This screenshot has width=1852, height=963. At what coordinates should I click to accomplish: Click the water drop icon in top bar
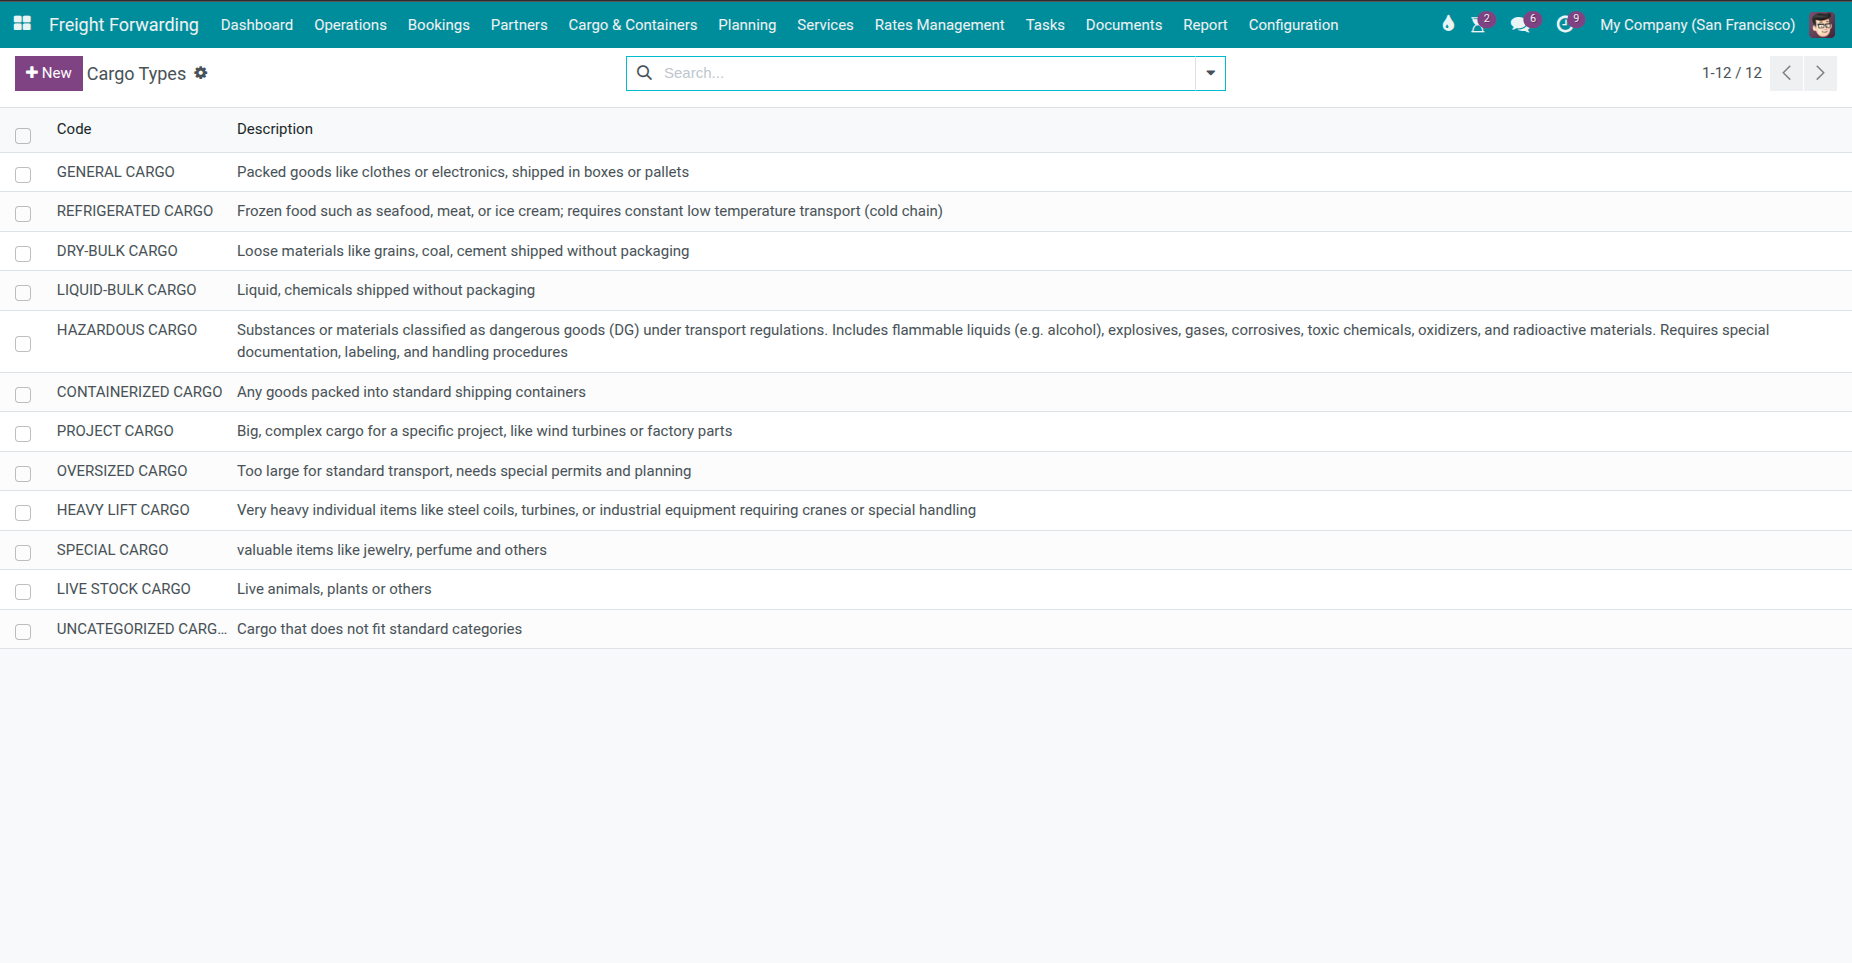pyautogui.click(x=1448, y=24)
